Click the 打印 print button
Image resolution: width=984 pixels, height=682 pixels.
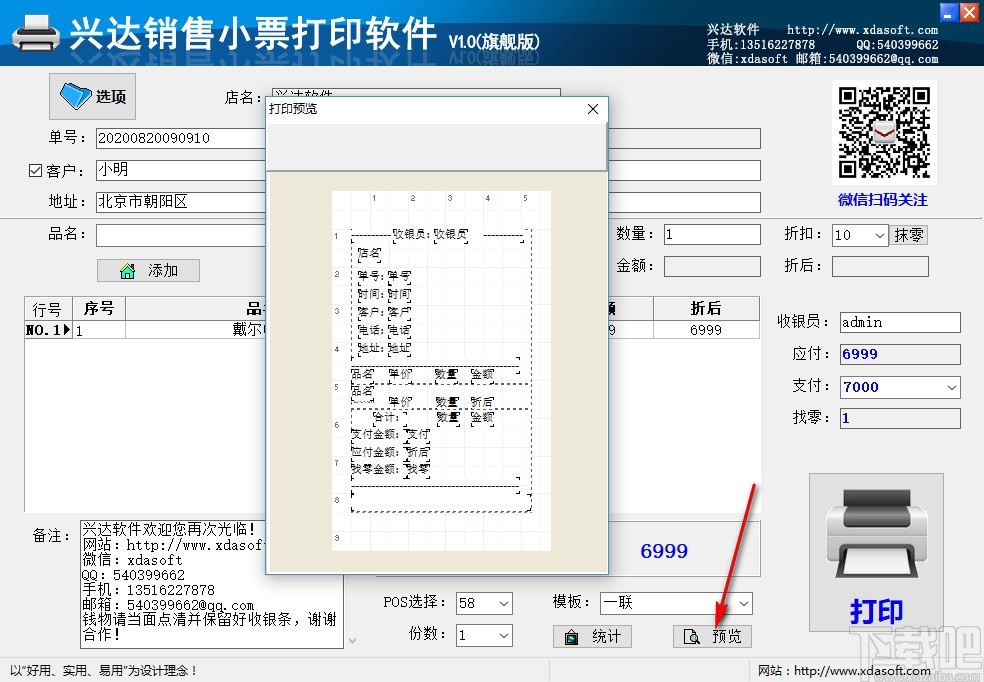875,612
